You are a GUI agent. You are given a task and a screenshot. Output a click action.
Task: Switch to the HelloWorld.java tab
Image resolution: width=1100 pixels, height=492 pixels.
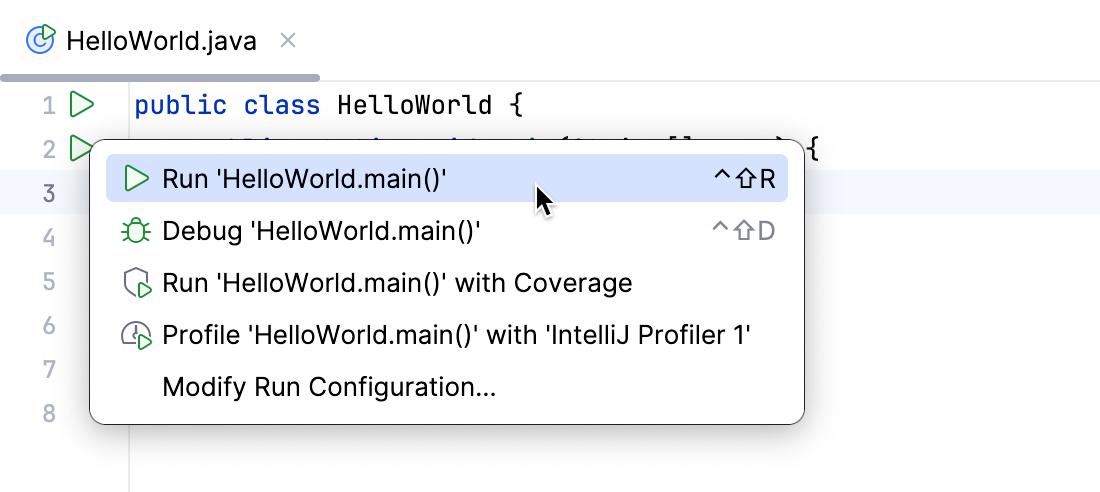(161, 41)
